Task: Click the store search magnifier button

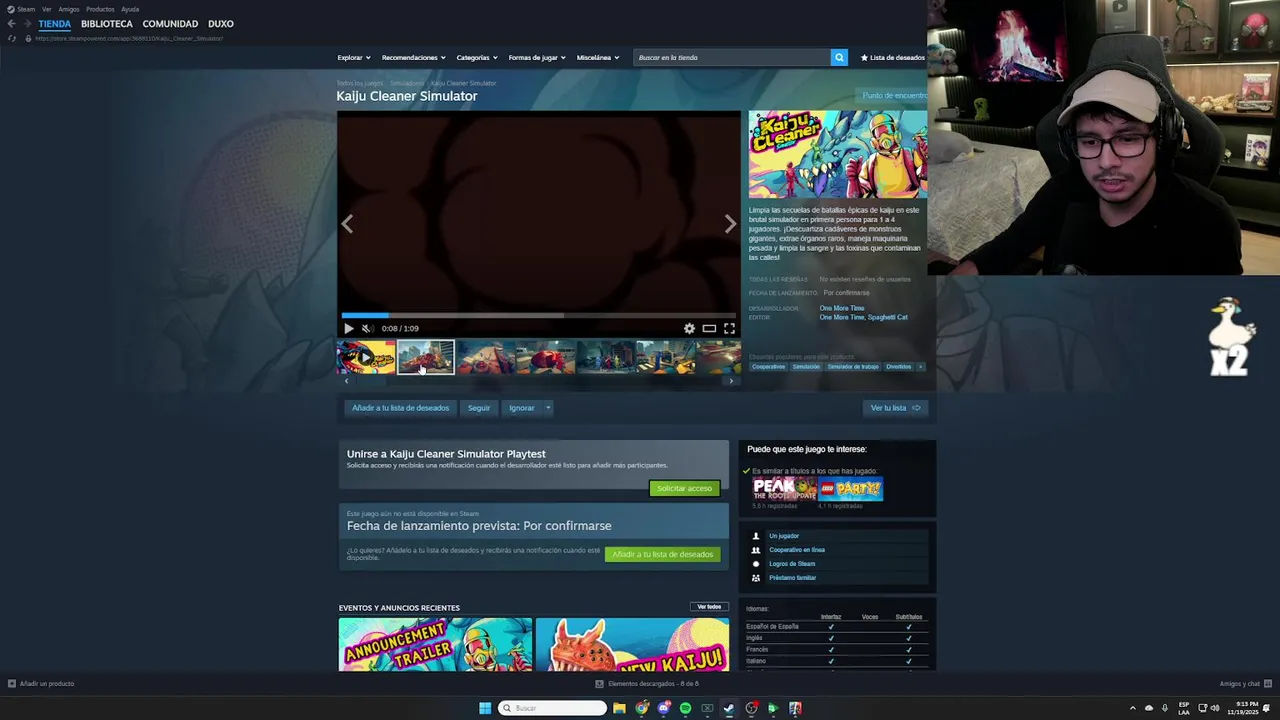Action: point(839,57)
